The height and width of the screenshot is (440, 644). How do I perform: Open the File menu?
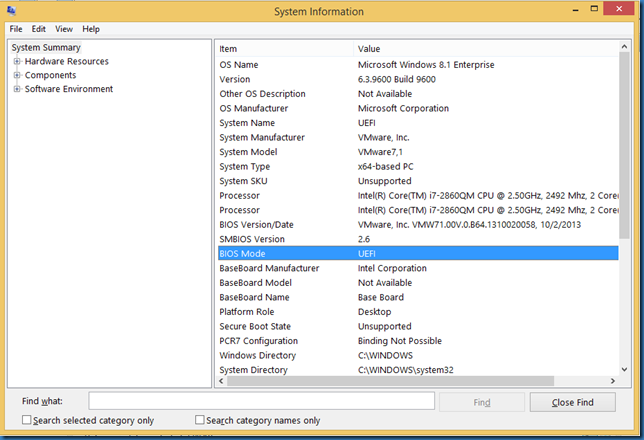pos(16,29)
